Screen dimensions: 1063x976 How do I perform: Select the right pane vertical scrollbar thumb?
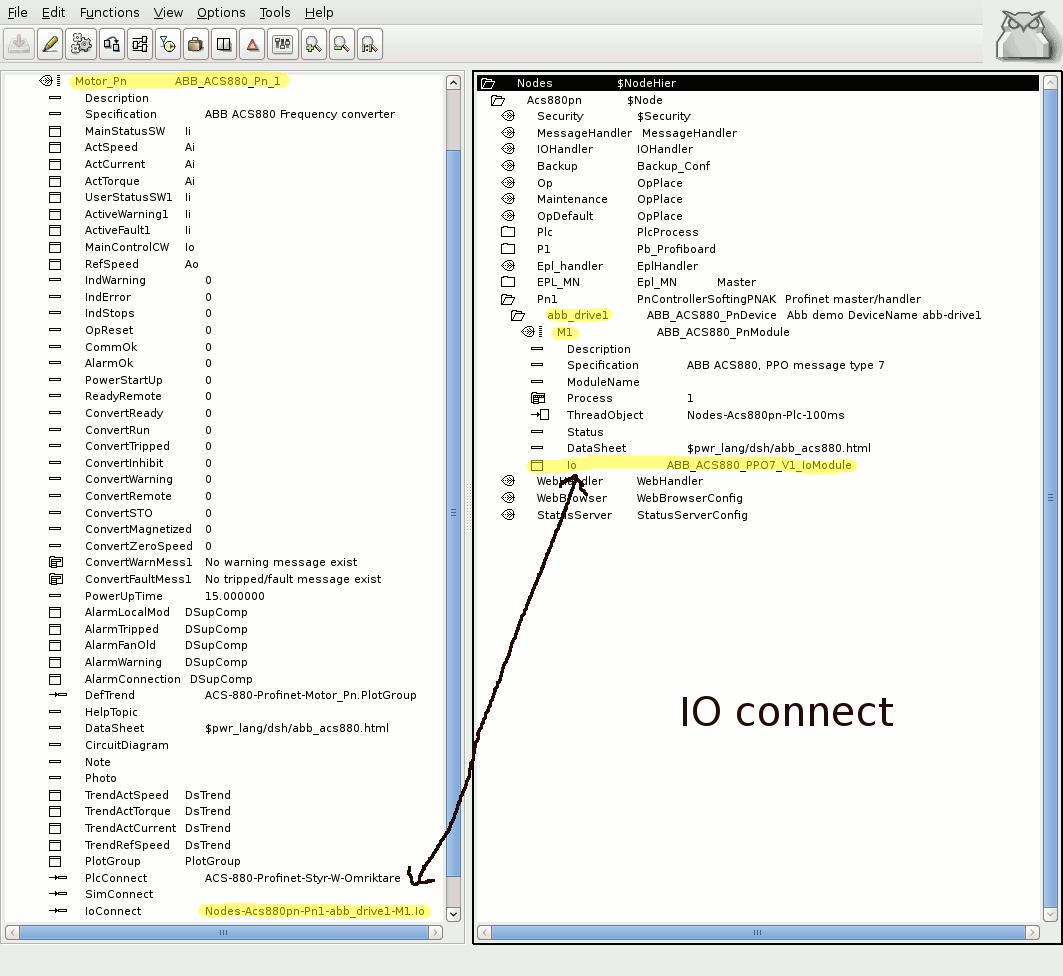click(1050, 498)
